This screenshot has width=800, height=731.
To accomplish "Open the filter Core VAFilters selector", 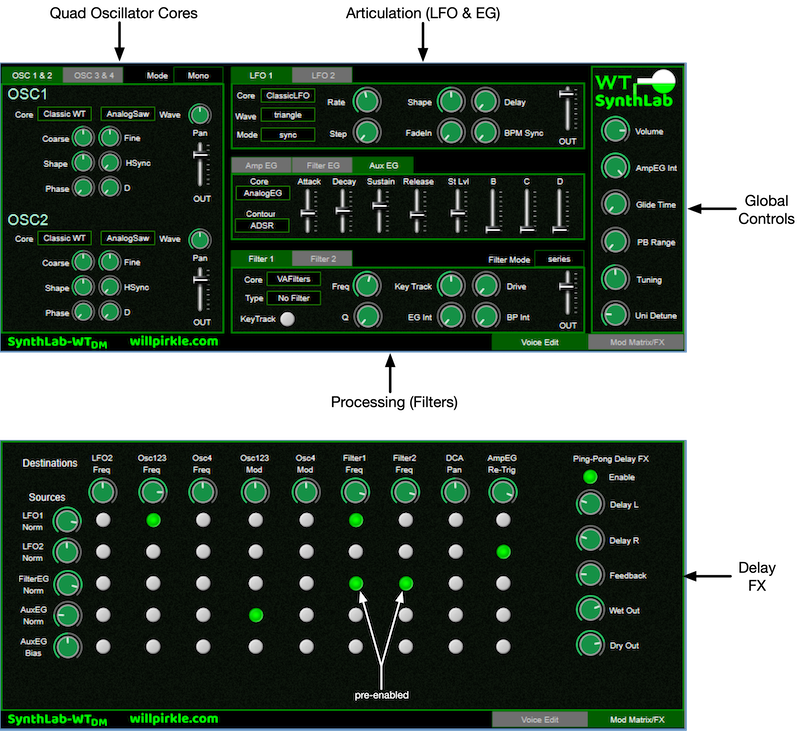I will pos(294,279).
